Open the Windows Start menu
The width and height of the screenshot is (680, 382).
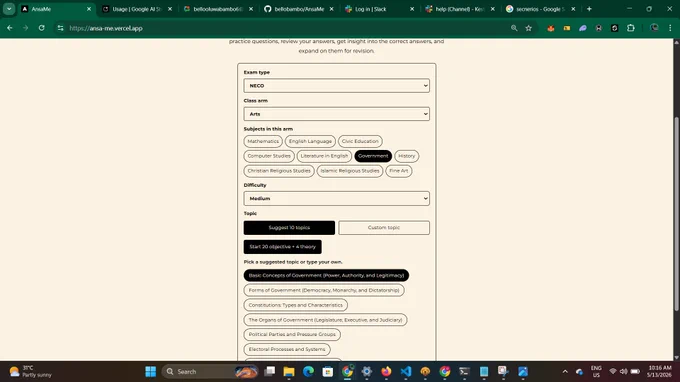pos(150,372)
